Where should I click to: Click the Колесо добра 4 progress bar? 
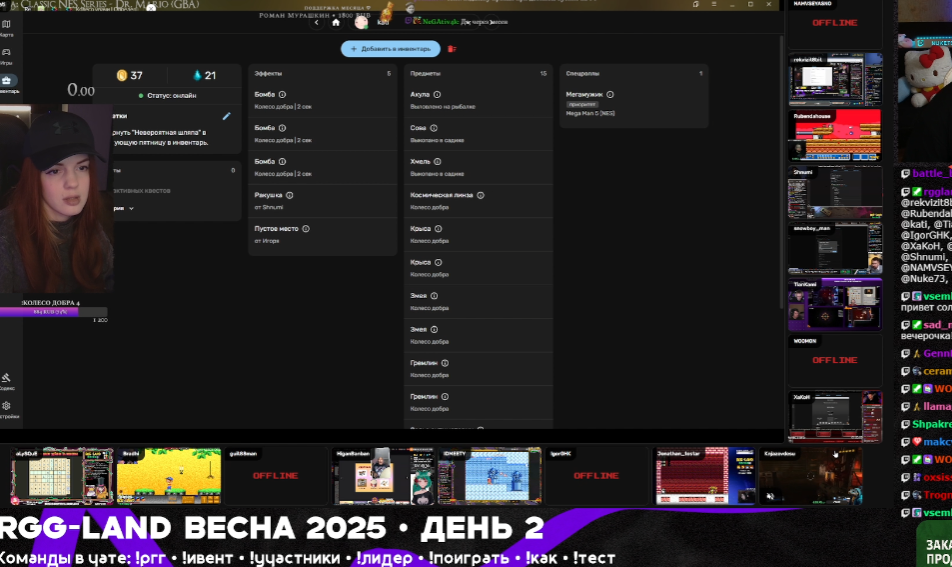(x=53, y=311)
